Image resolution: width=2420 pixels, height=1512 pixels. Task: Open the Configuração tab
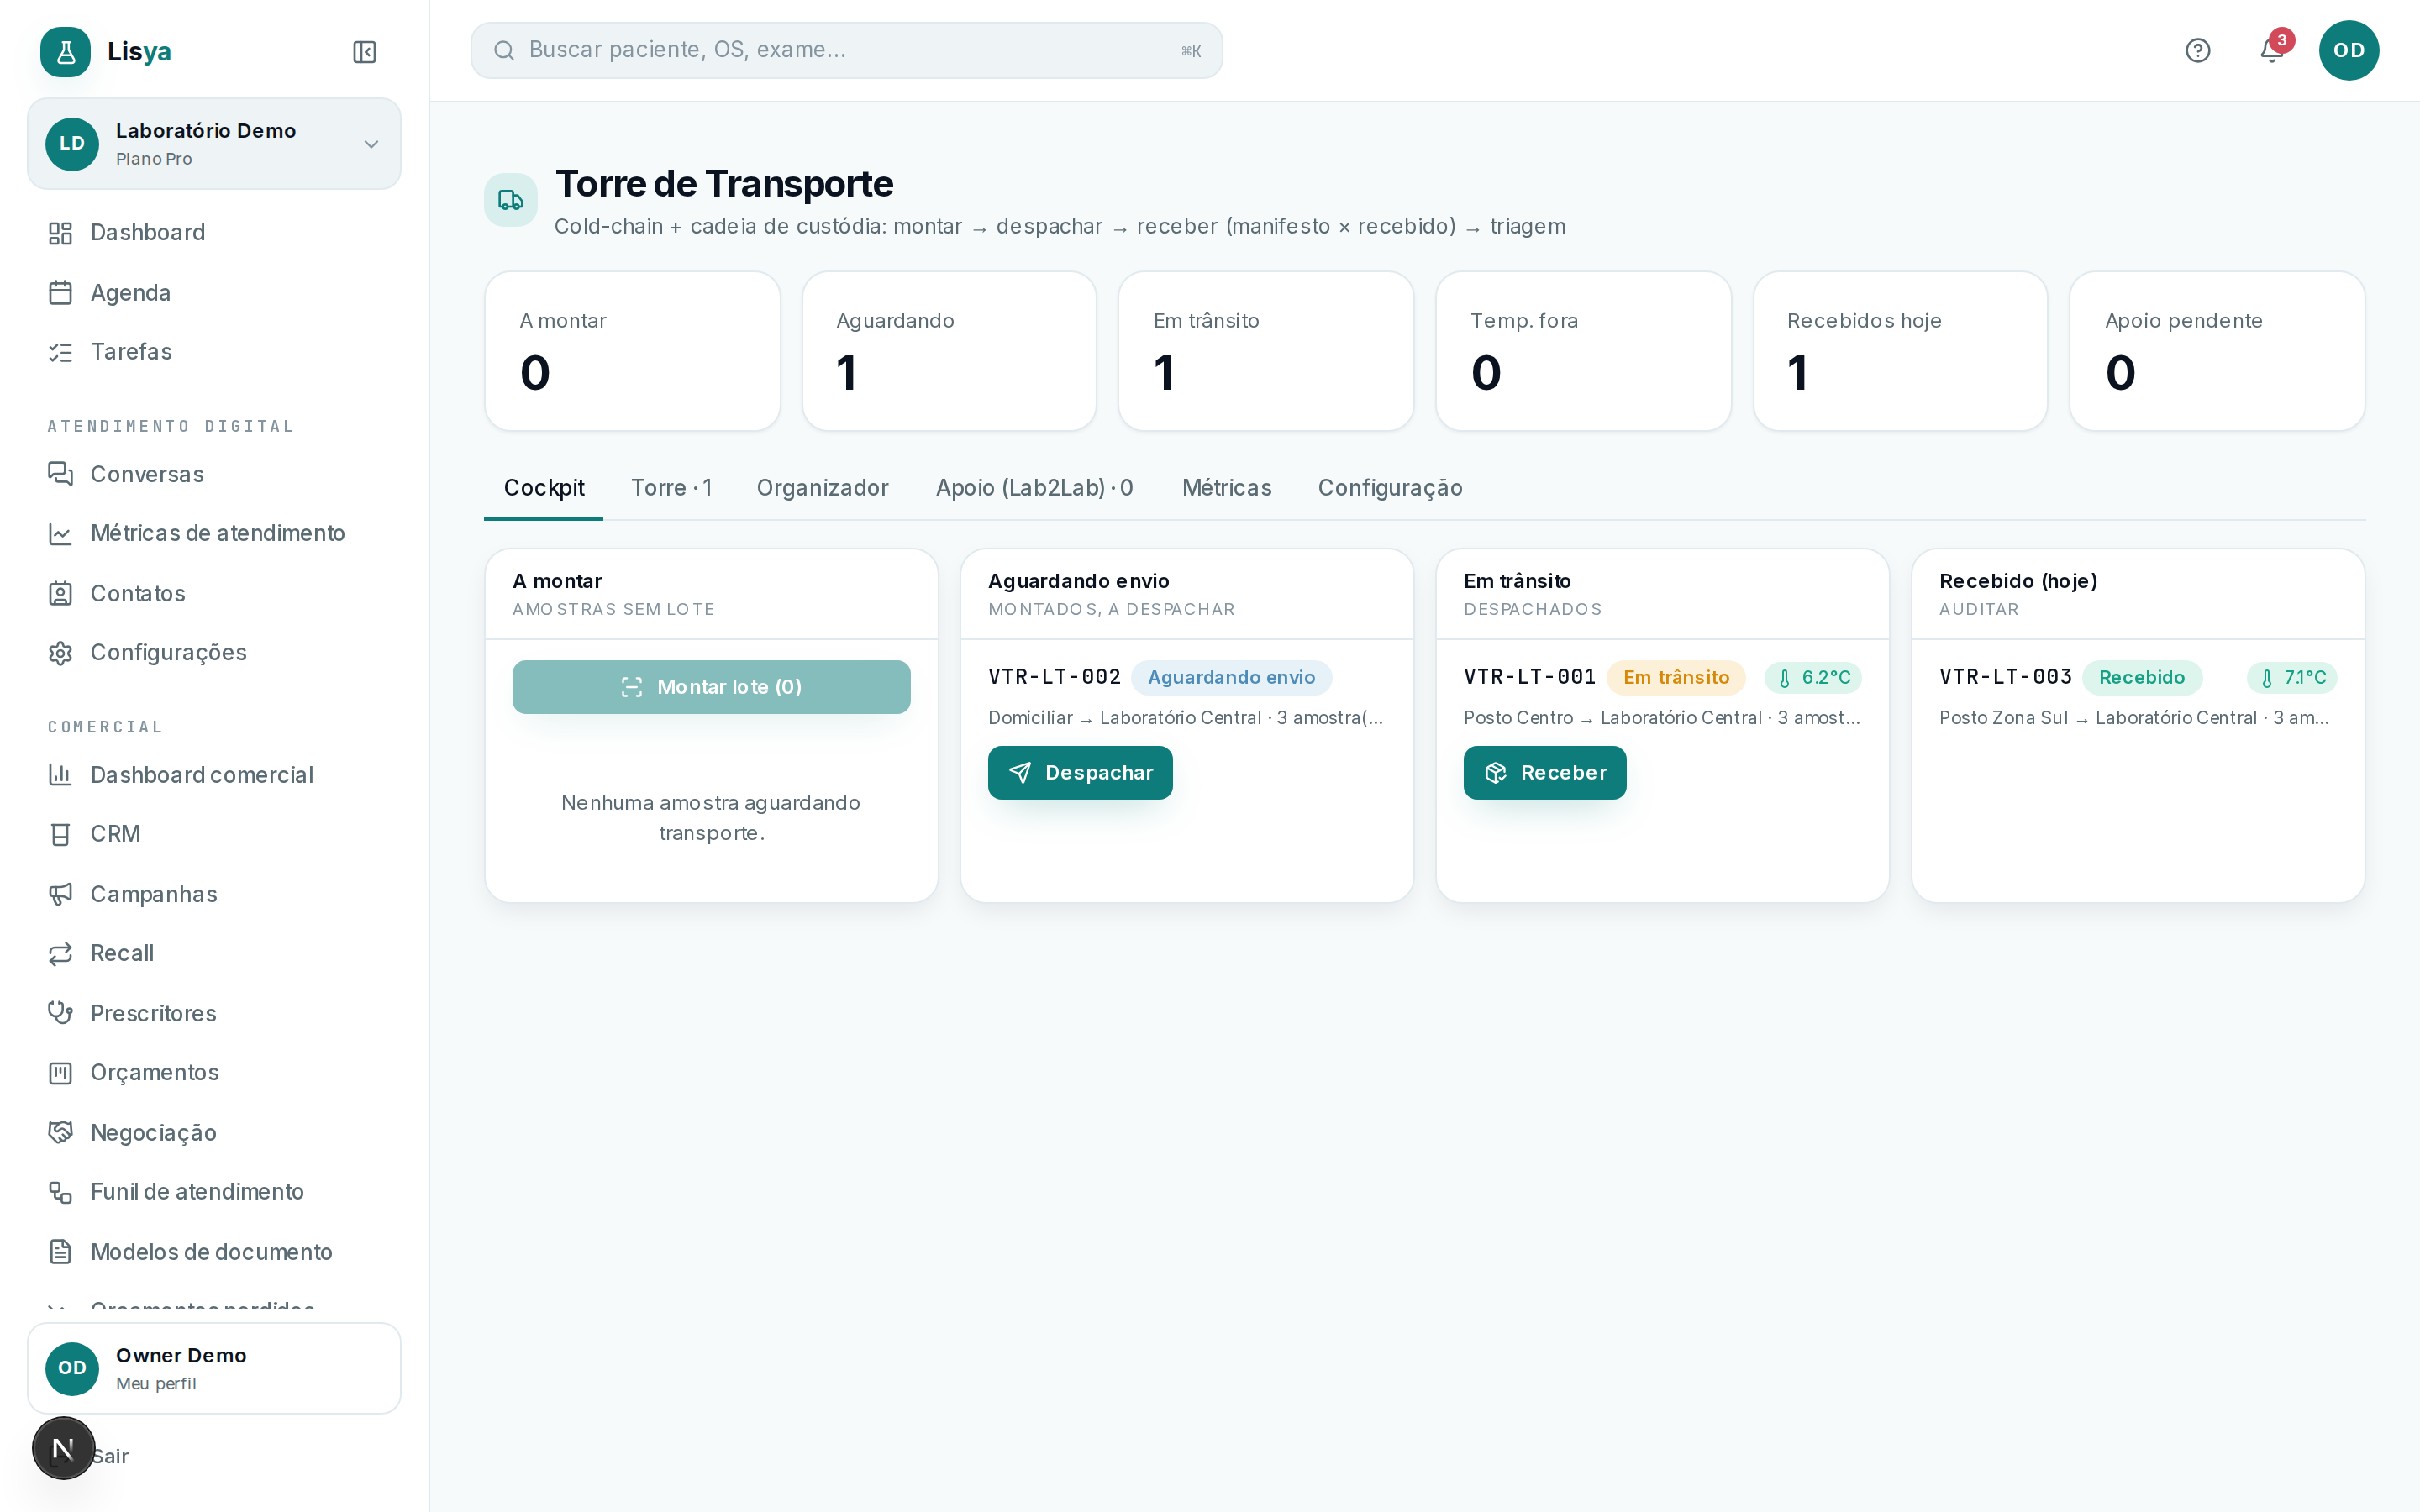(1390, 488)
